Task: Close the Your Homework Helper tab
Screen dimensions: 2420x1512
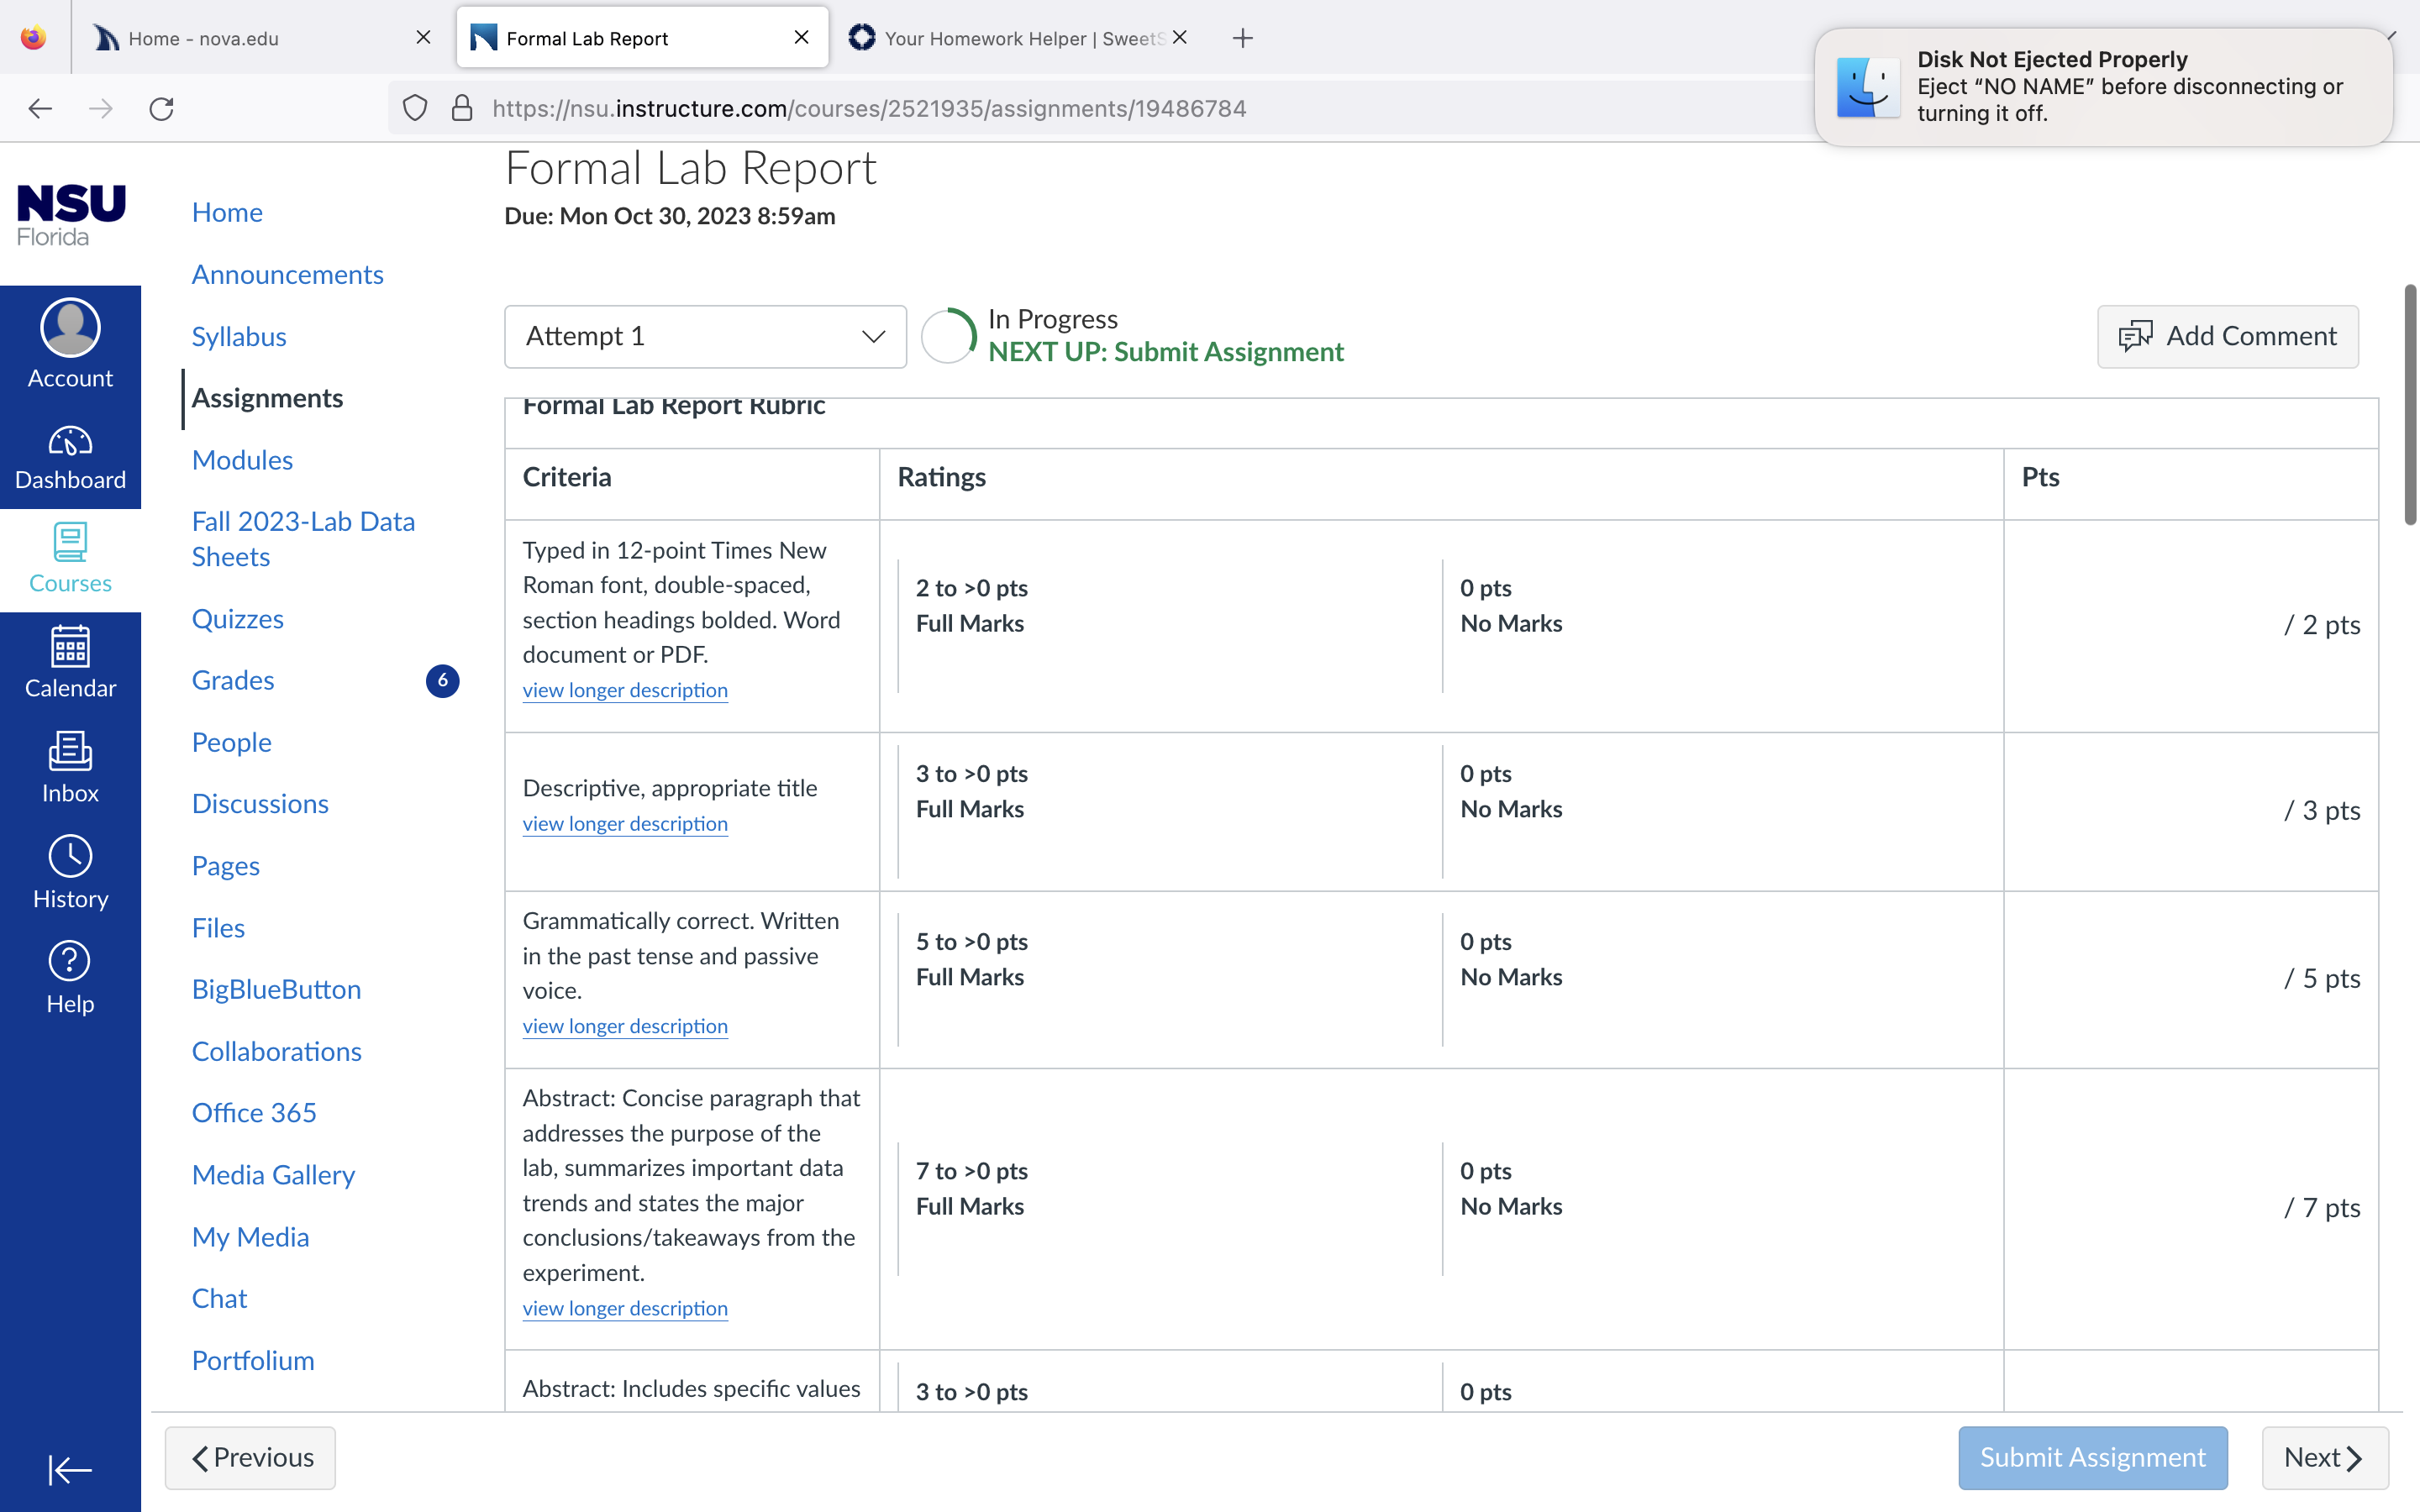Action: click(x=1180, y=37)
